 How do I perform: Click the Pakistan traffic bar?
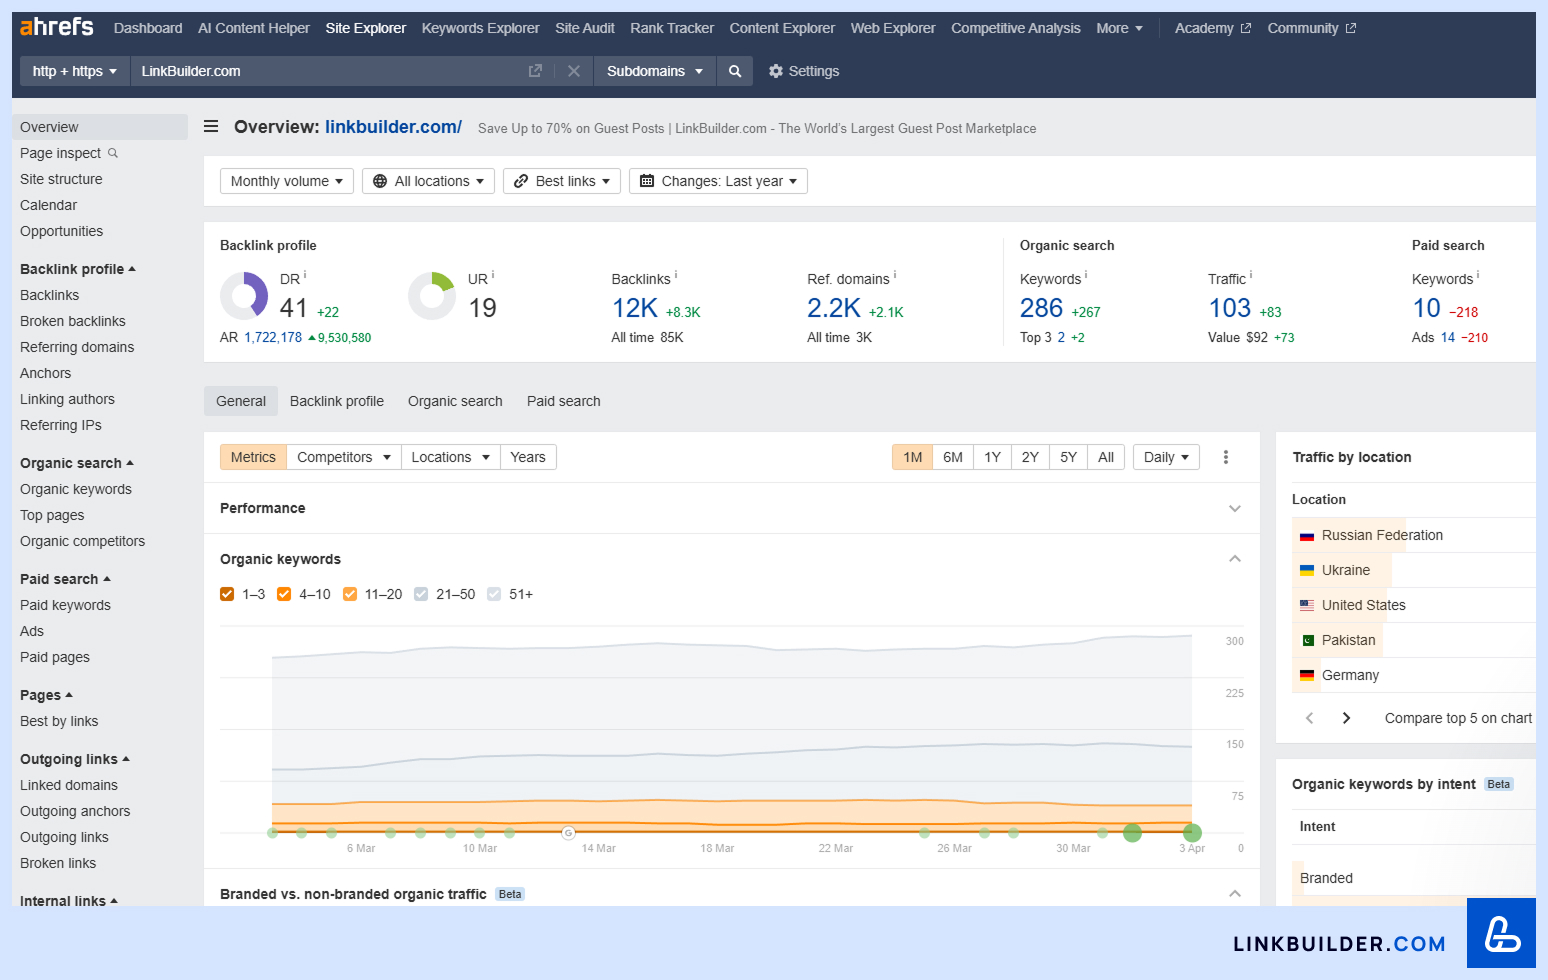click(x=1337, y=640)
